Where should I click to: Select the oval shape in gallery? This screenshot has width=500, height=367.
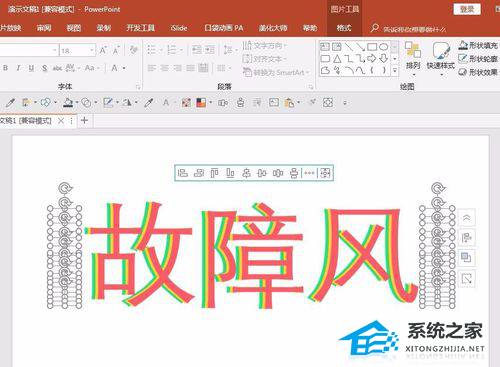pos(384,47)
